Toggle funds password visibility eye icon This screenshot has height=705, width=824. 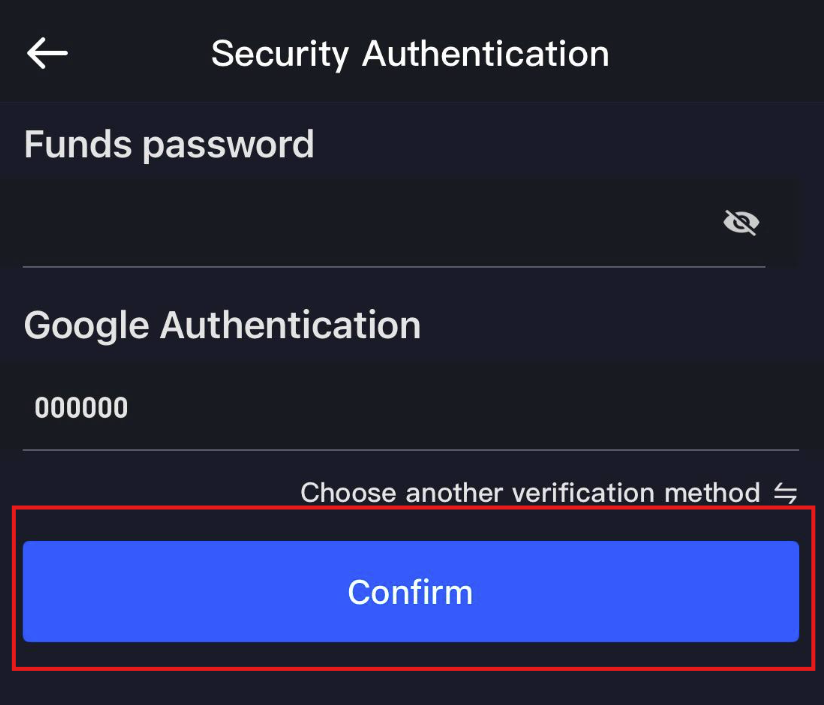click(741, 222)
